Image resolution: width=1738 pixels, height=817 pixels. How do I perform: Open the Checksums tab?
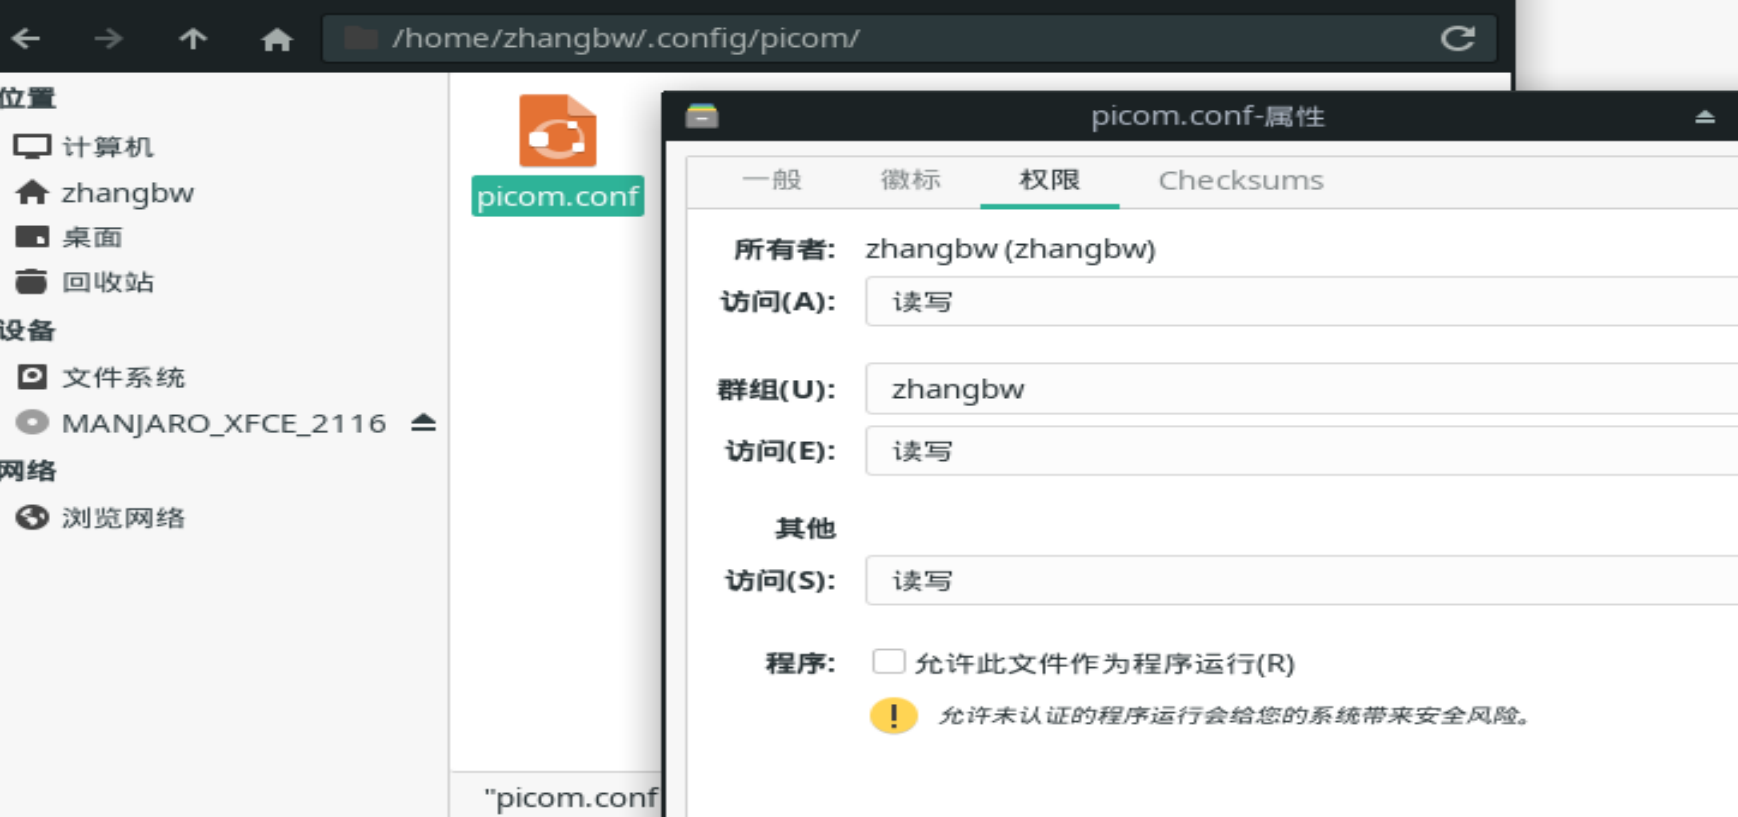(x=1240, y=180)
